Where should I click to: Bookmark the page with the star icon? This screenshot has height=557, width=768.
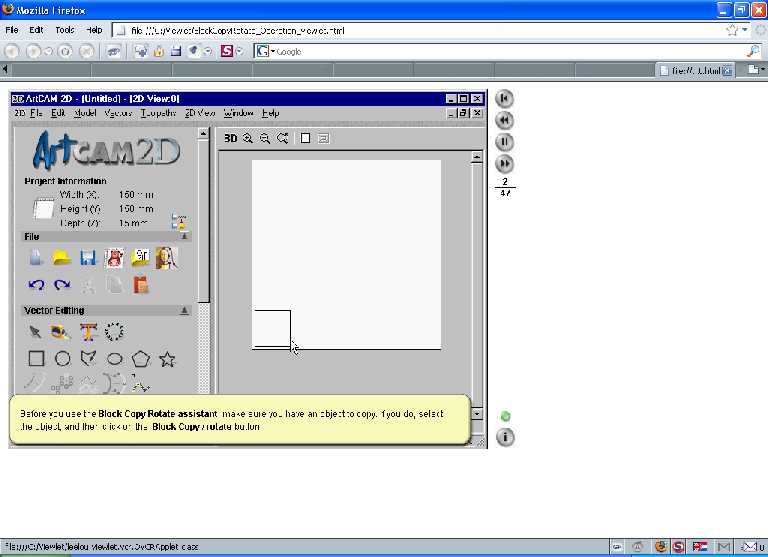pos(732,30)
